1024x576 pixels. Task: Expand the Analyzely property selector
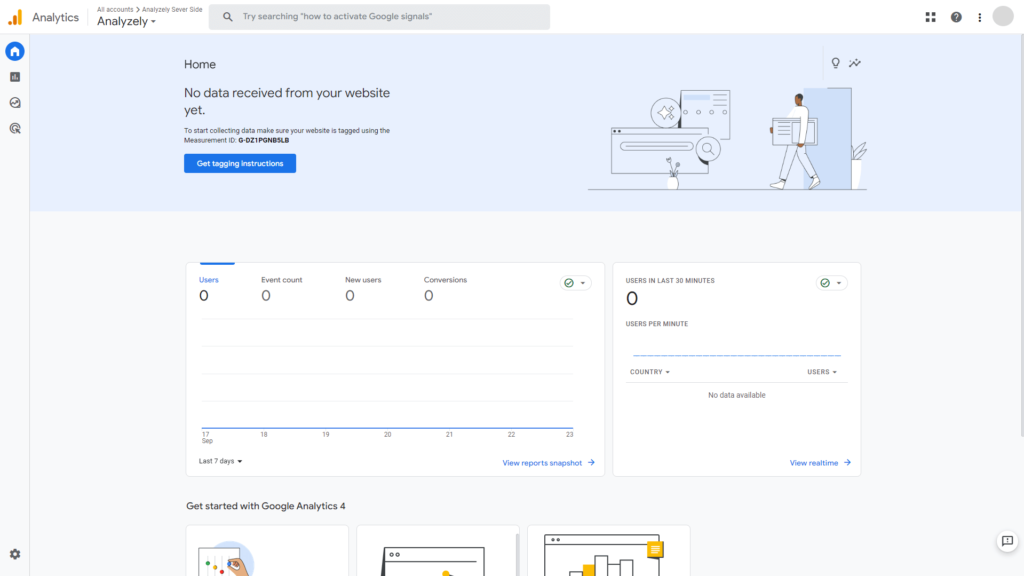[x=127, y=22]
